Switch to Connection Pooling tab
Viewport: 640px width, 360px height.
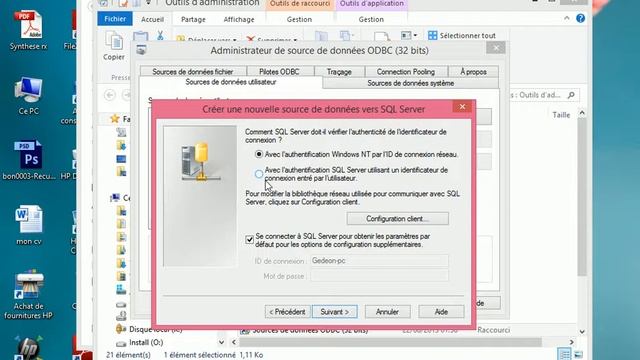(406, 71)
